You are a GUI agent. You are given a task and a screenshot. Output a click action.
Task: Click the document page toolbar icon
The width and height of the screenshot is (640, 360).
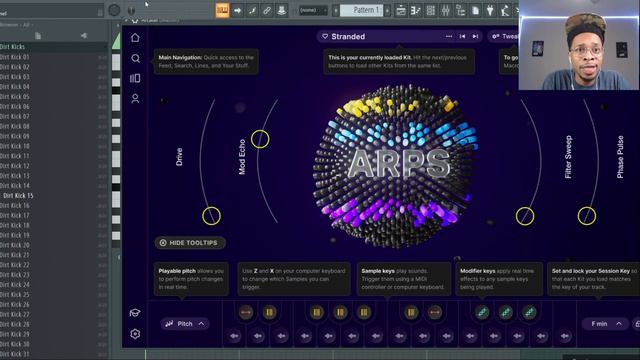[476, 10]
